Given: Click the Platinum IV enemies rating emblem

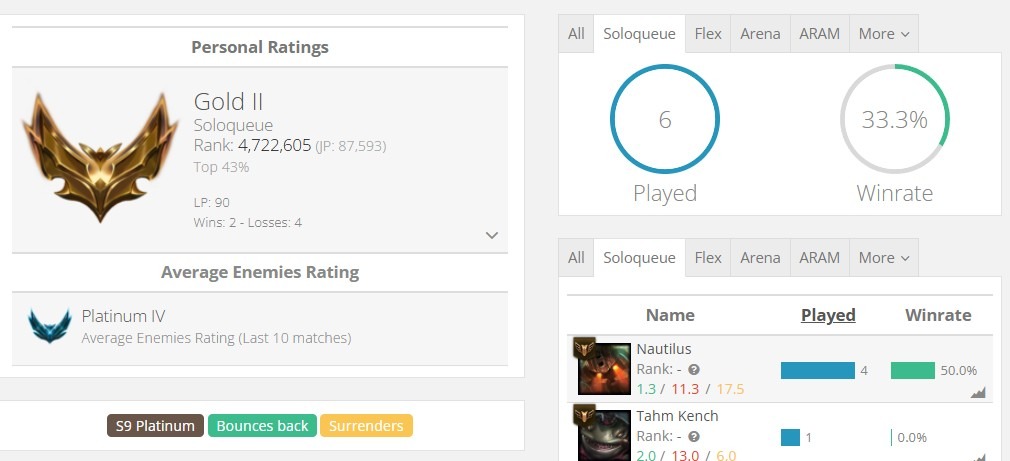Looking at the screenshot, I should 50,325.
